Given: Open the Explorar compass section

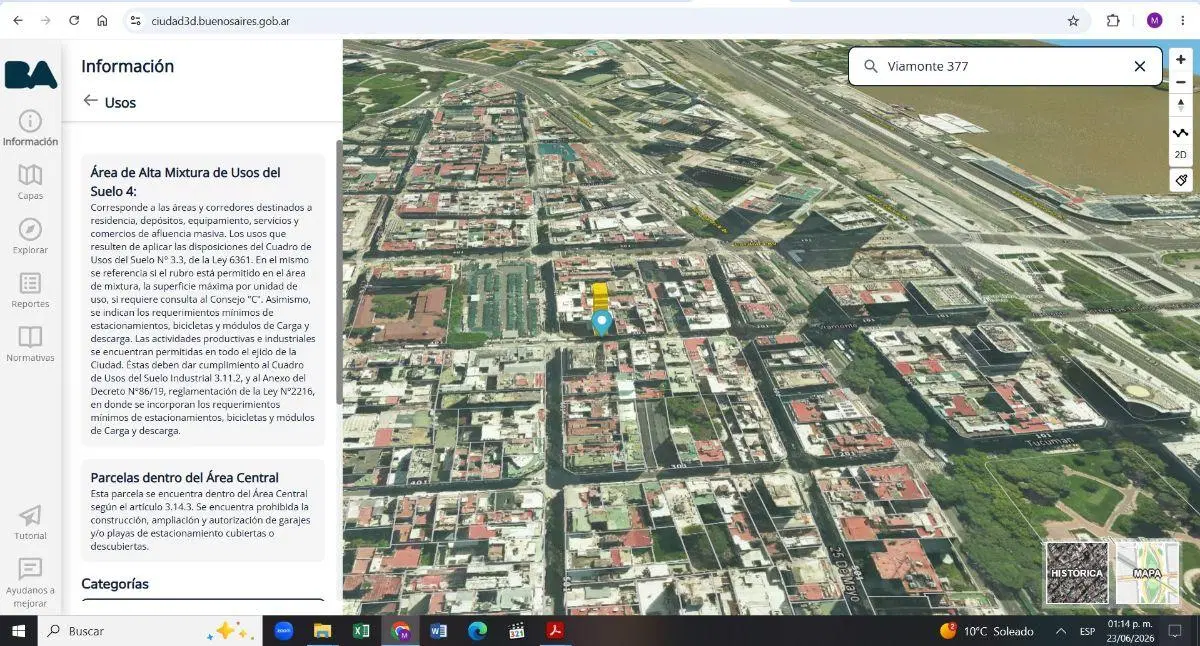Looking at the screenshot, I should tap(30, 236).
